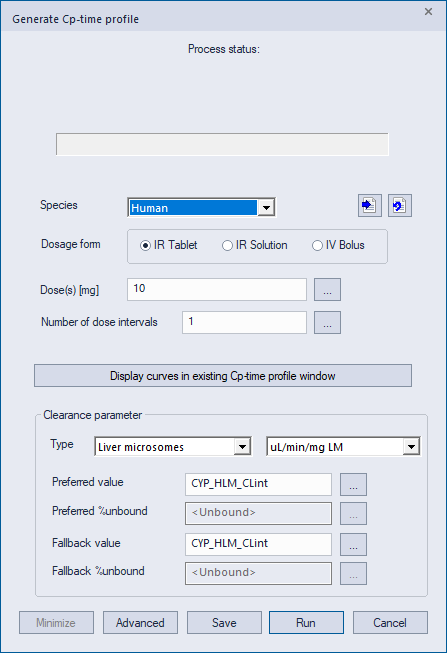Screen dimensions: 447x653
Task: Click the Cancel button
Action: tap(390, 623)
